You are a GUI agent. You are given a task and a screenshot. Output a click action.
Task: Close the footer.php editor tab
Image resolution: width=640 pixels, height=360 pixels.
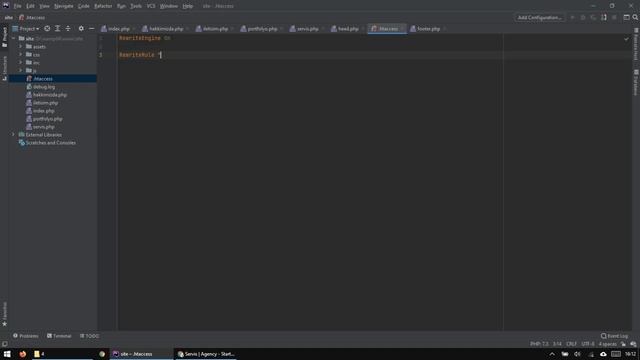[444, 29]
